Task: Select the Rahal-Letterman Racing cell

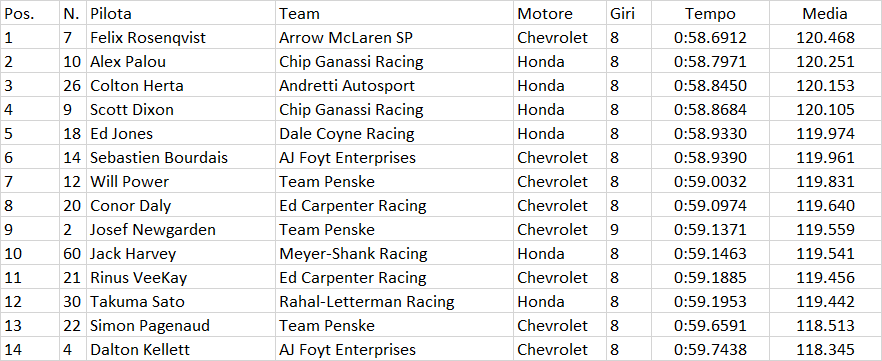Action: pos(395,301)
